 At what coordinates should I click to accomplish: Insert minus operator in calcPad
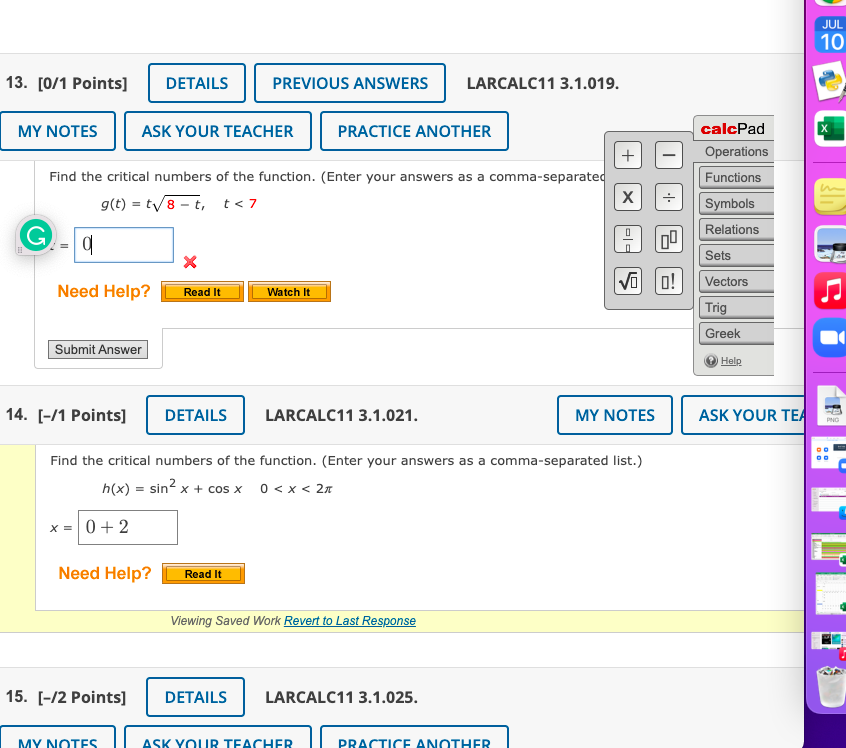click(x=668, y=155)
